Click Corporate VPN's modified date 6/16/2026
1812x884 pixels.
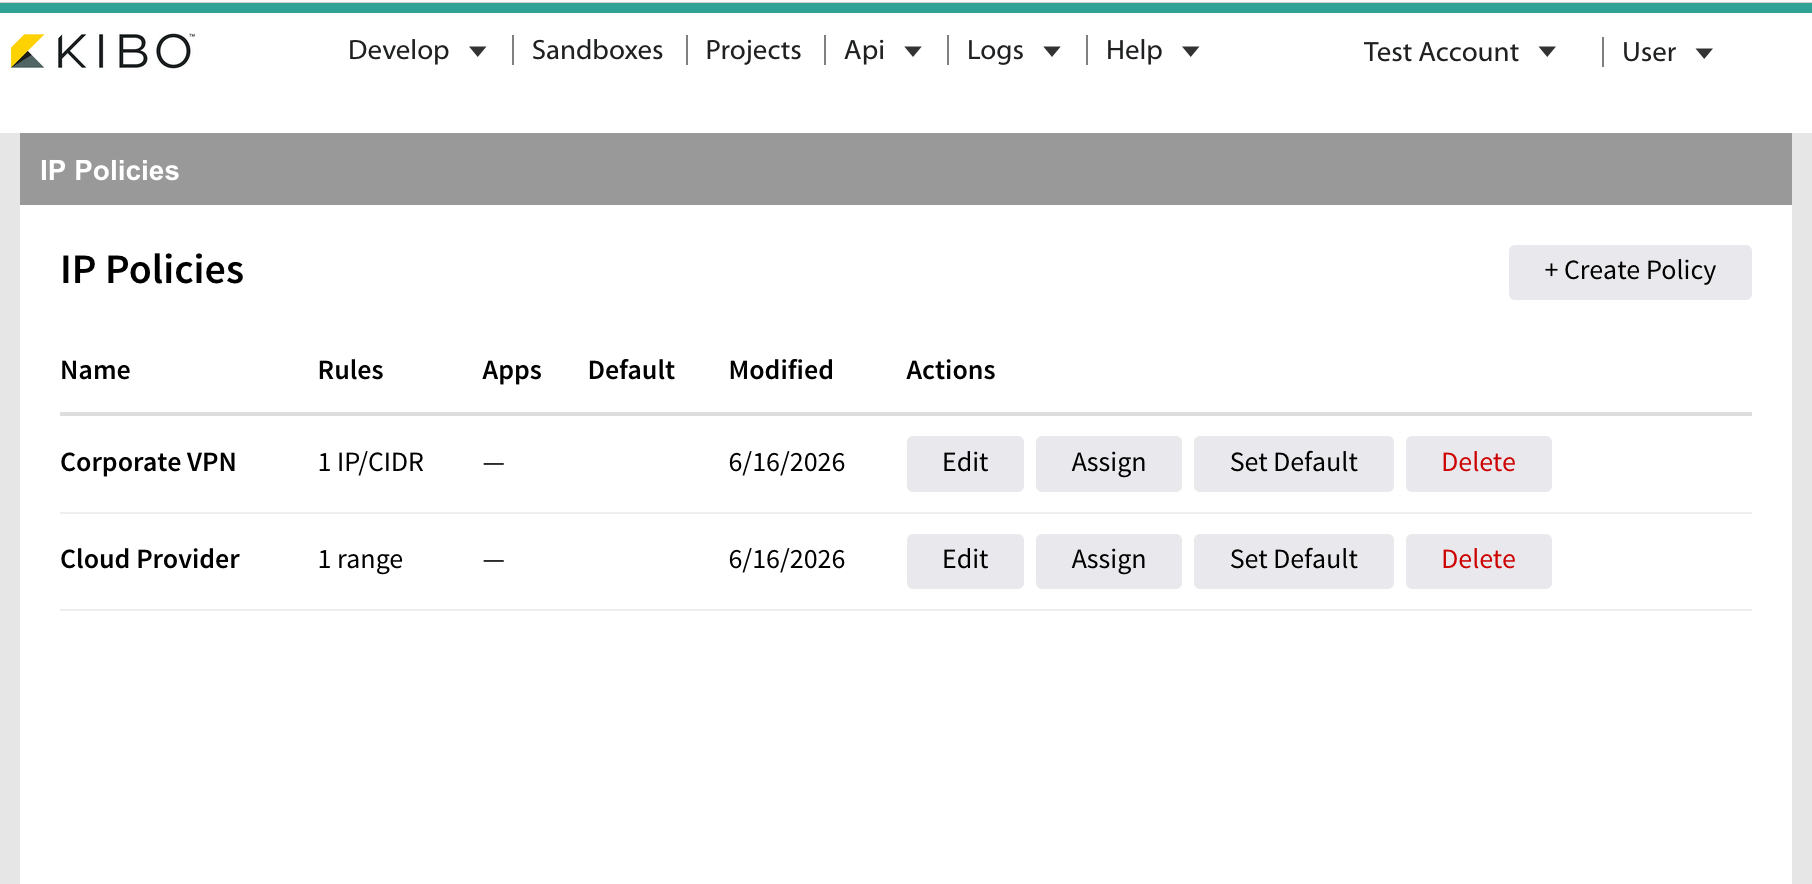coord(787,462)
